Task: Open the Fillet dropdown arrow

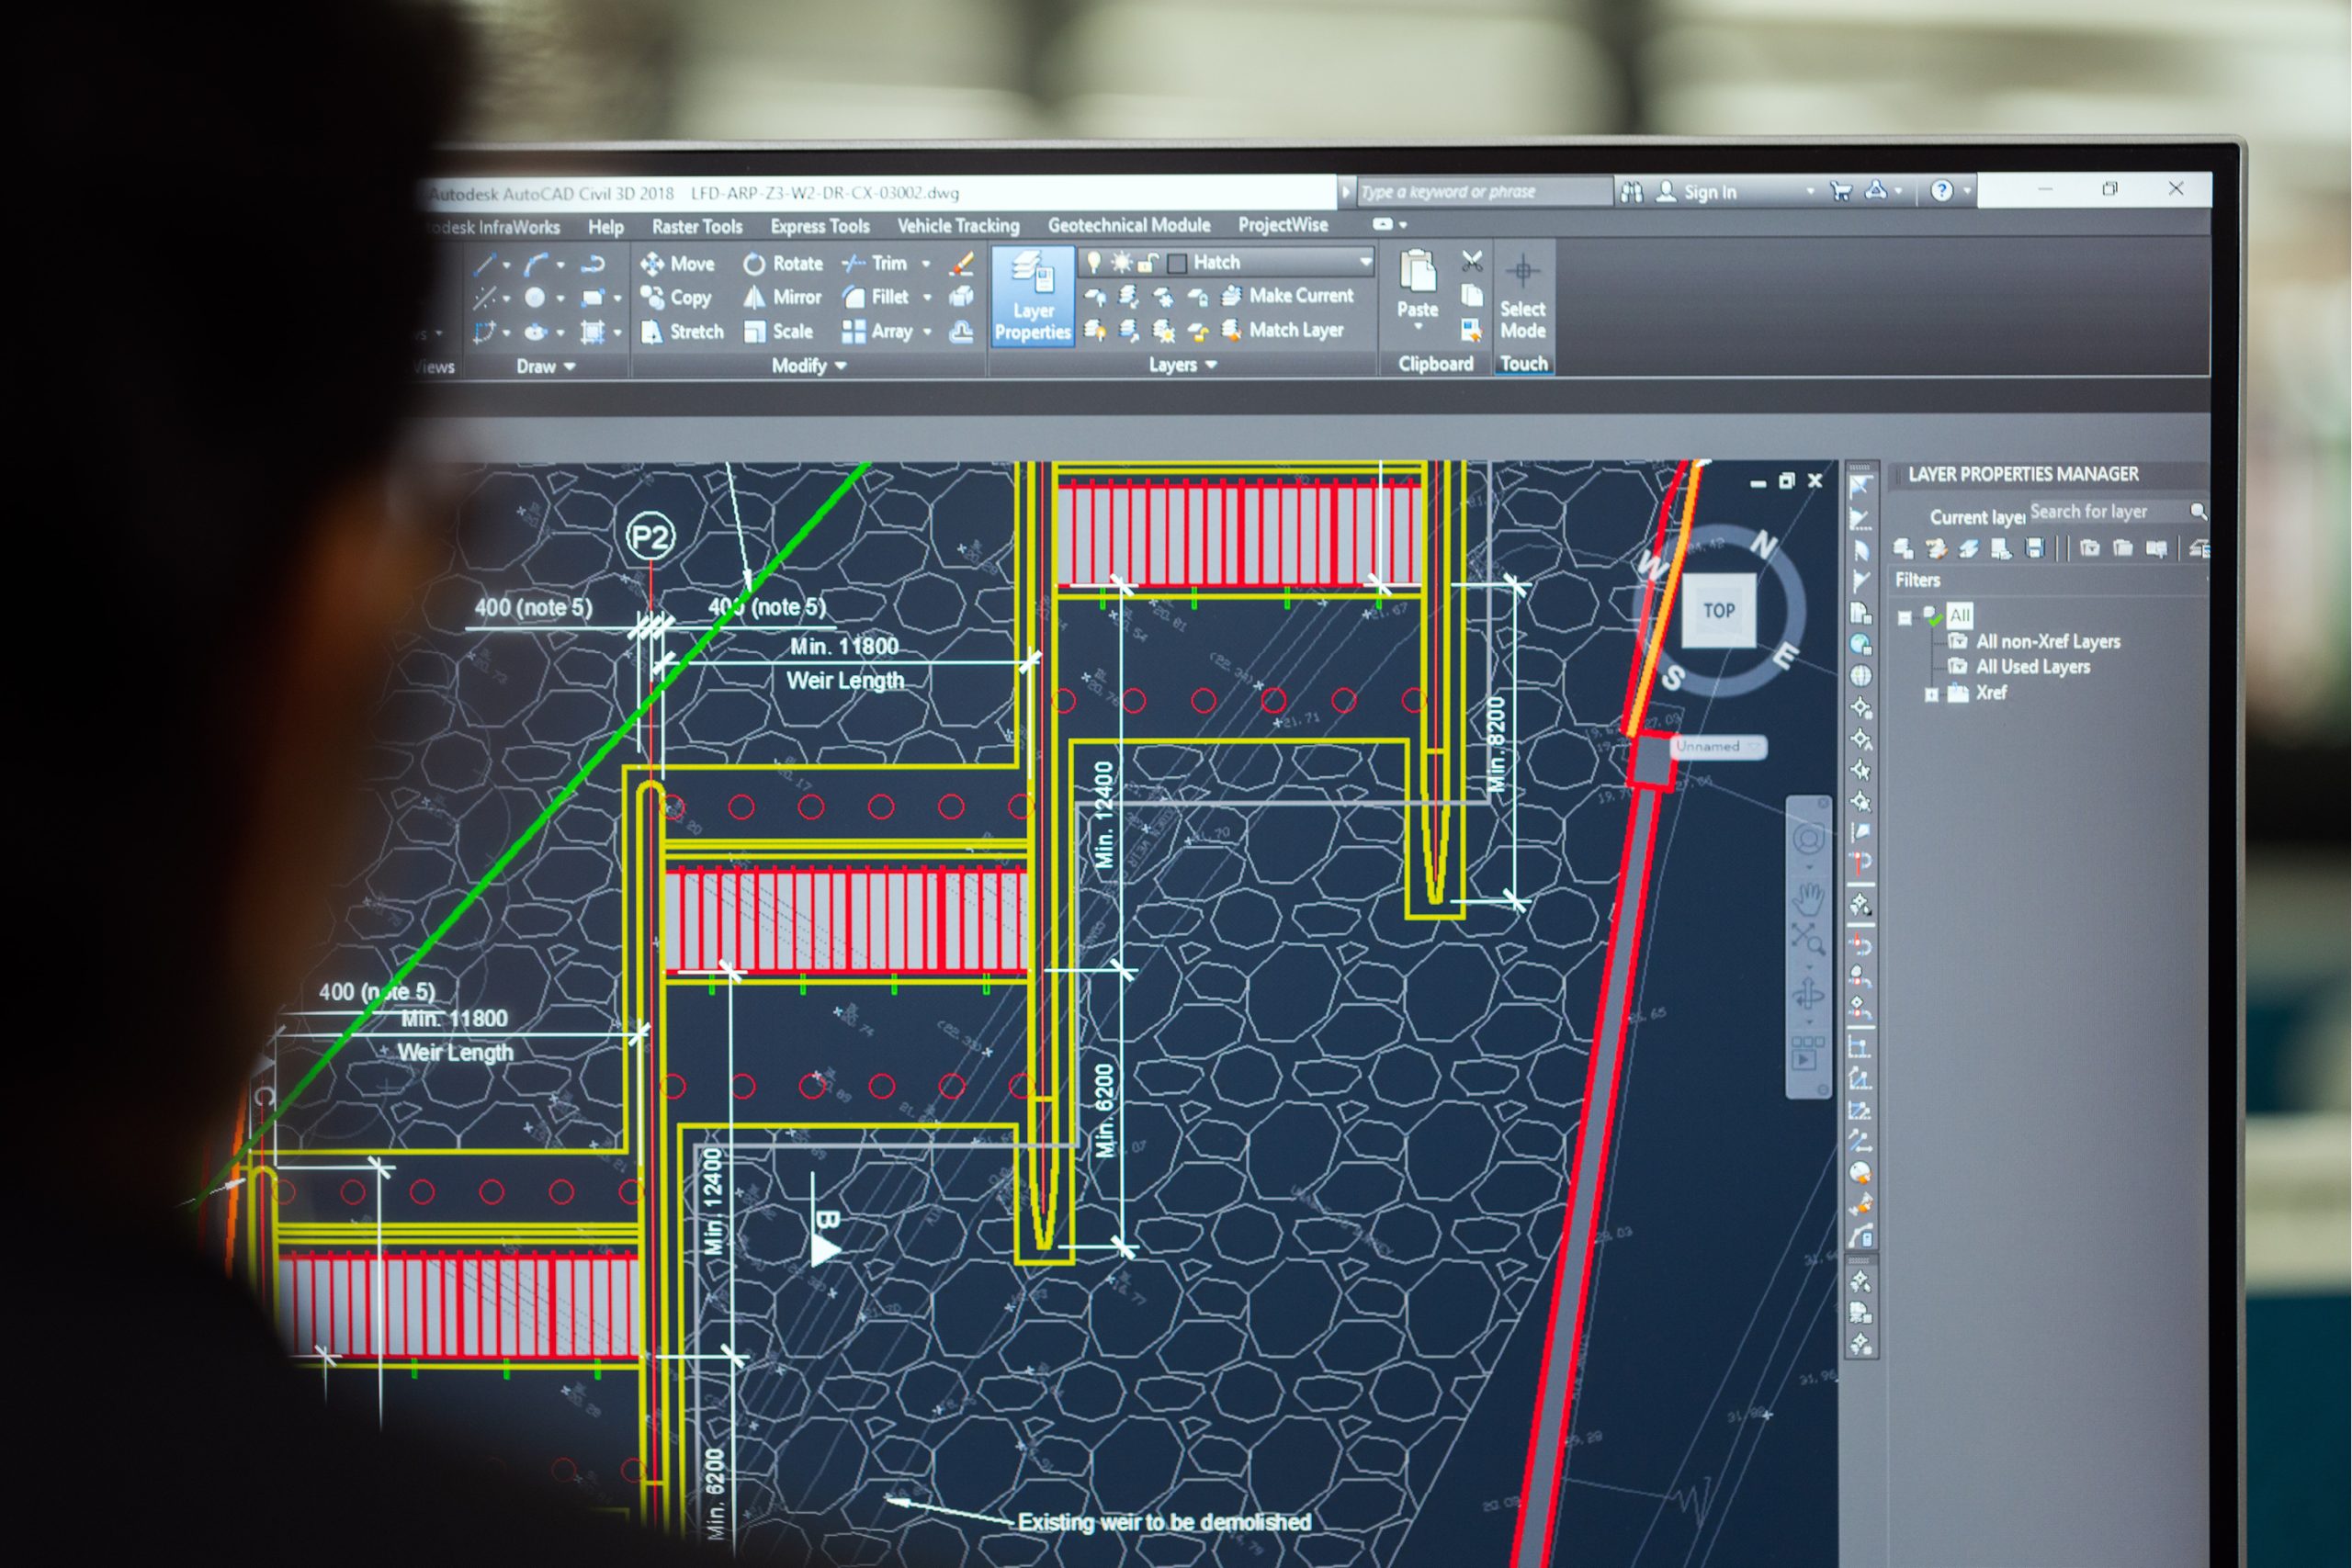Action: click(927, 297)
